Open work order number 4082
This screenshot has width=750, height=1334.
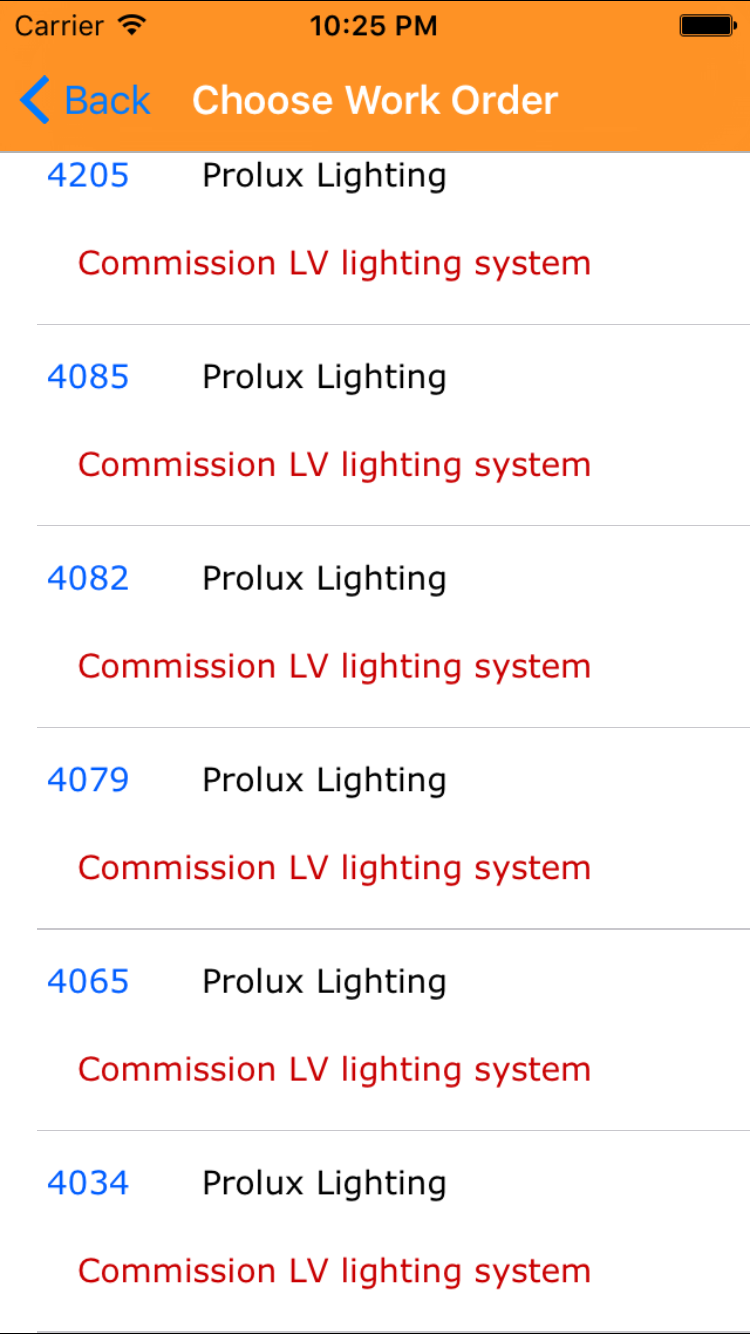(x=88, y=578)
